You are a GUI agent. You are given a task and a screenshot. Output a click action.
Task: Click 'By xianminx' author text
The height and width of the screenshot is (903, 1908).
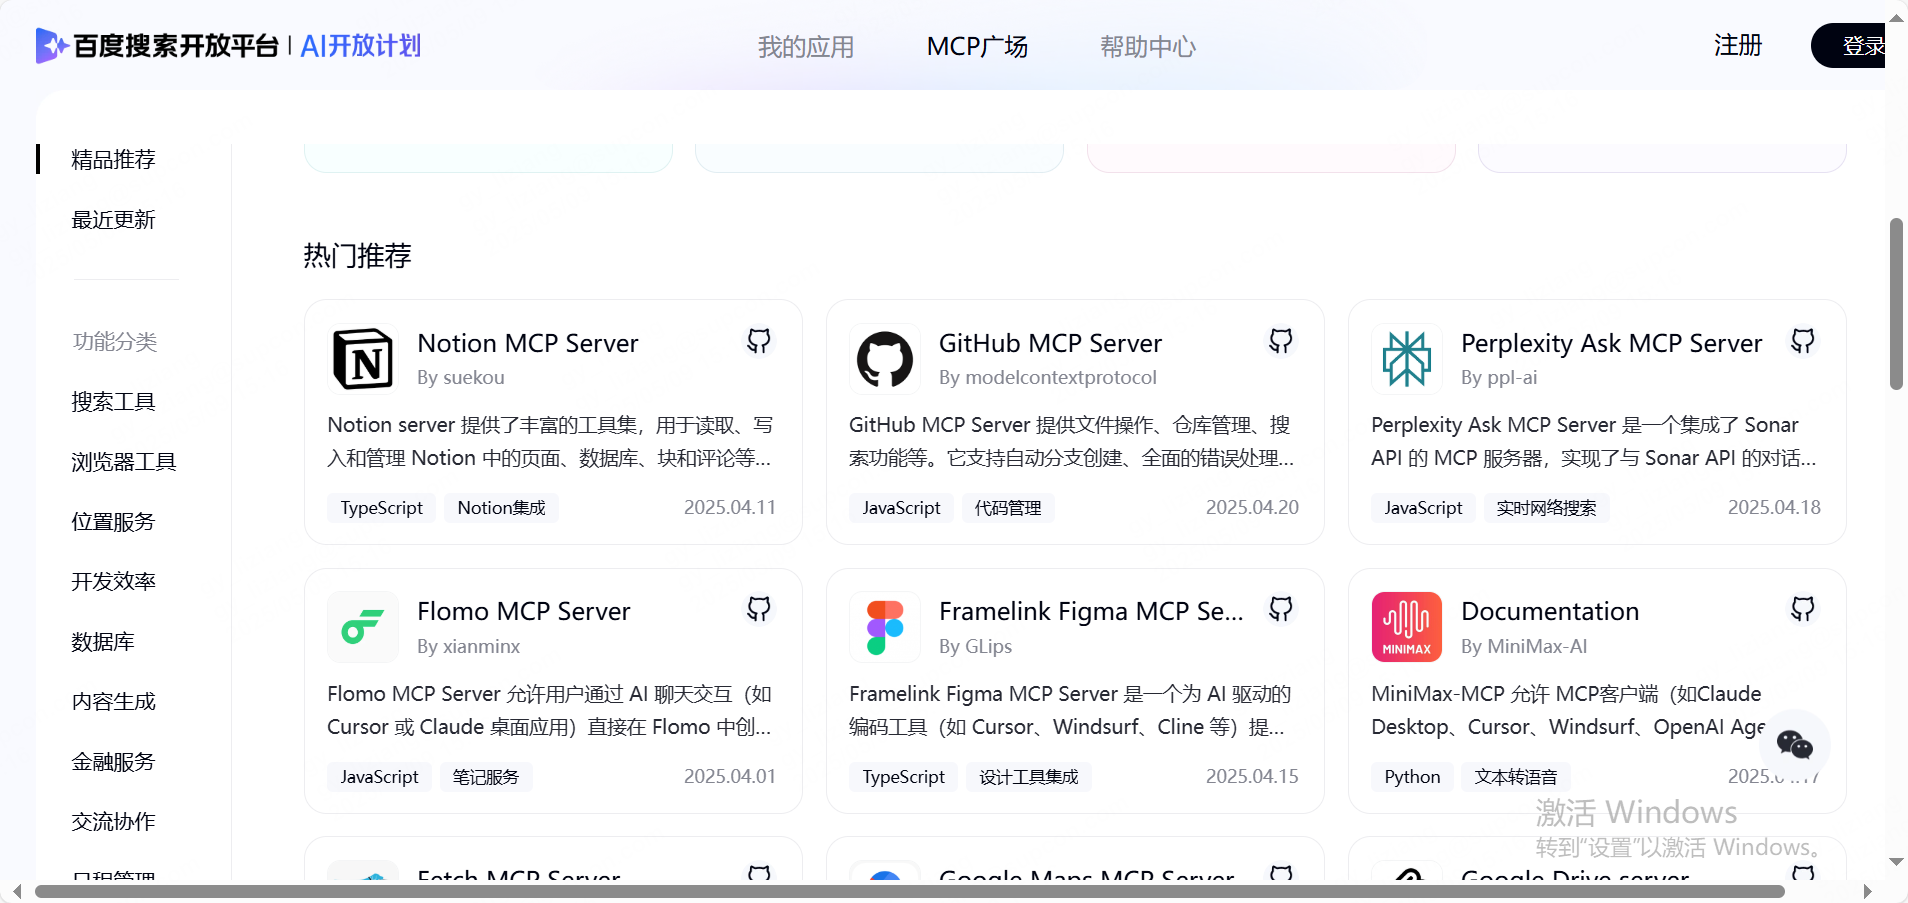point(469,647)
